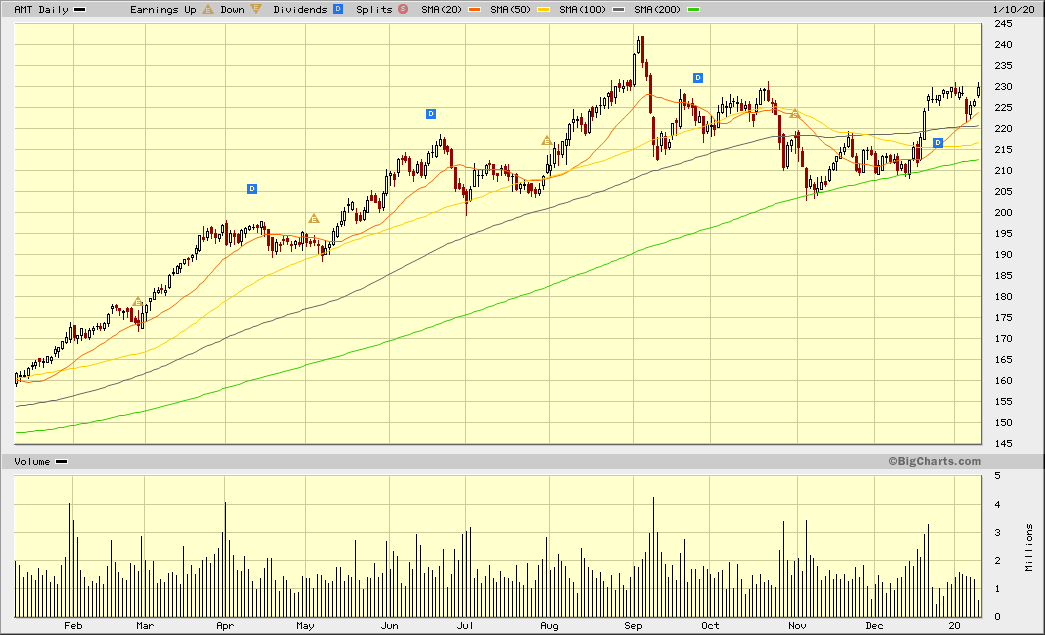Click the earnings marker near end of July
Image resolution: width=1045 pixels, height=635 pixels.
(546, 141)
